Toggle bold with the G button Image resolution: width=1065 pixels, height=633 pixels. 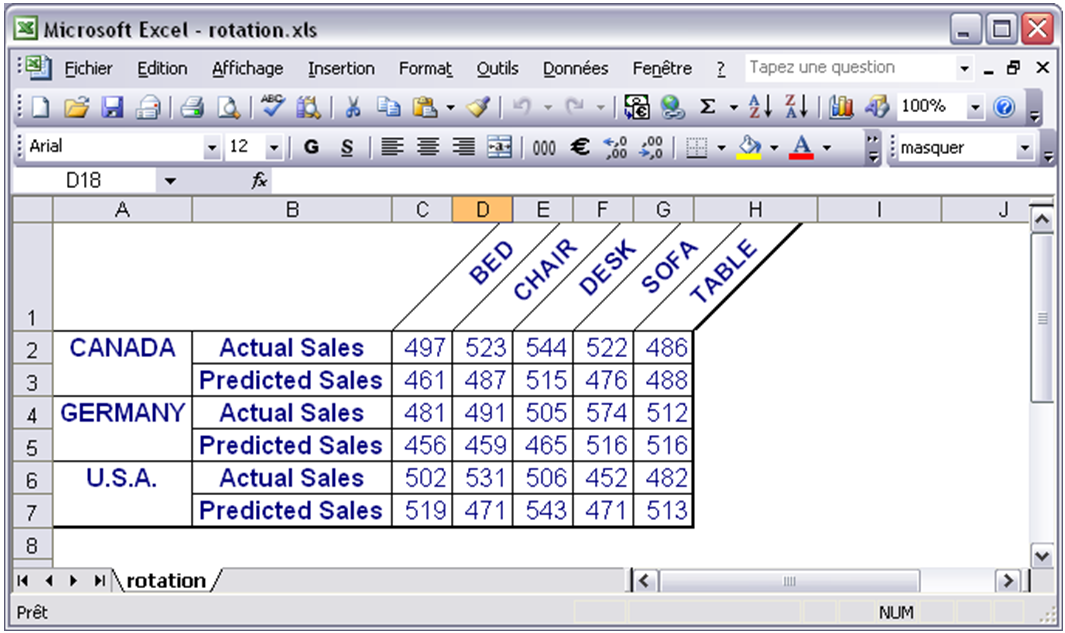coord(311,148)
